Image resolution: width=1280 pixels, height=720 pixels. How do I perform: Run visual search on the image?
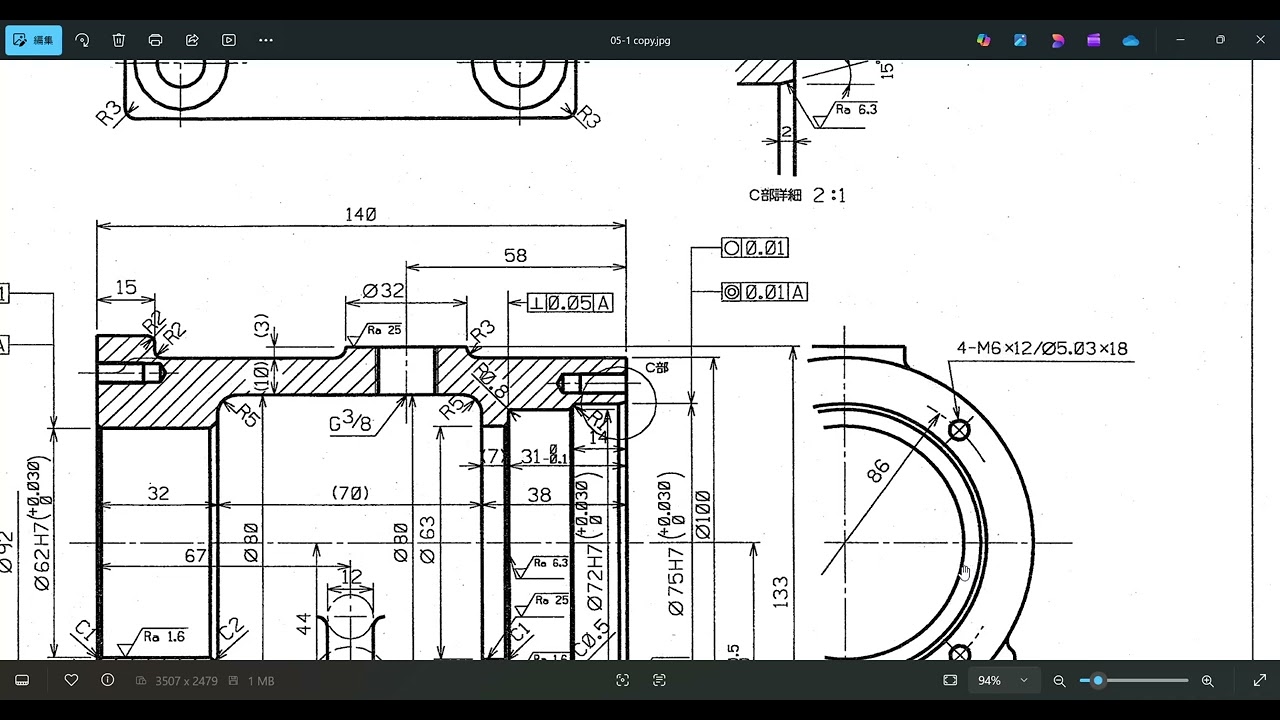622,680
